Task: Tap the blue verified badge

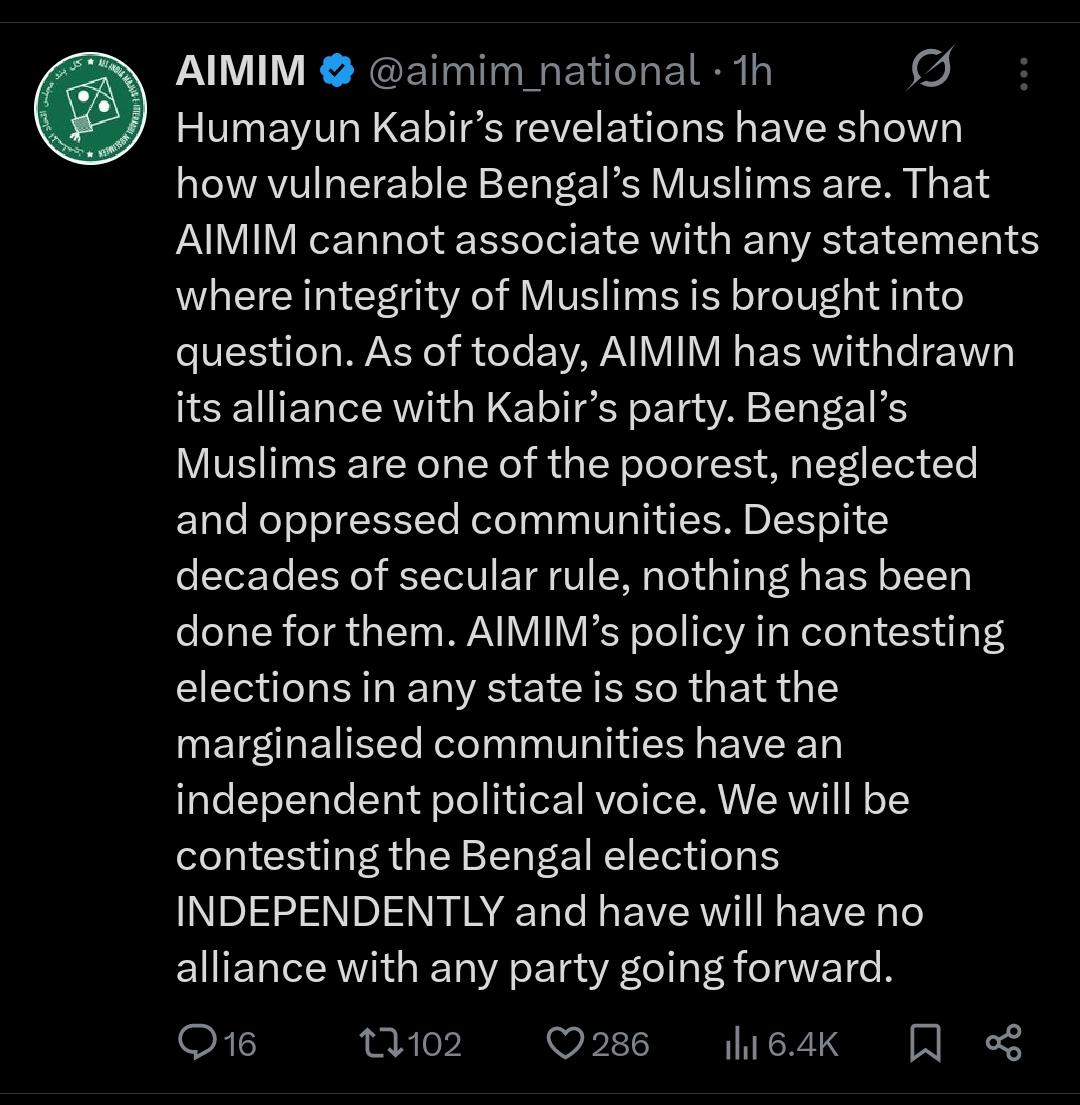Action: point(334,71)
